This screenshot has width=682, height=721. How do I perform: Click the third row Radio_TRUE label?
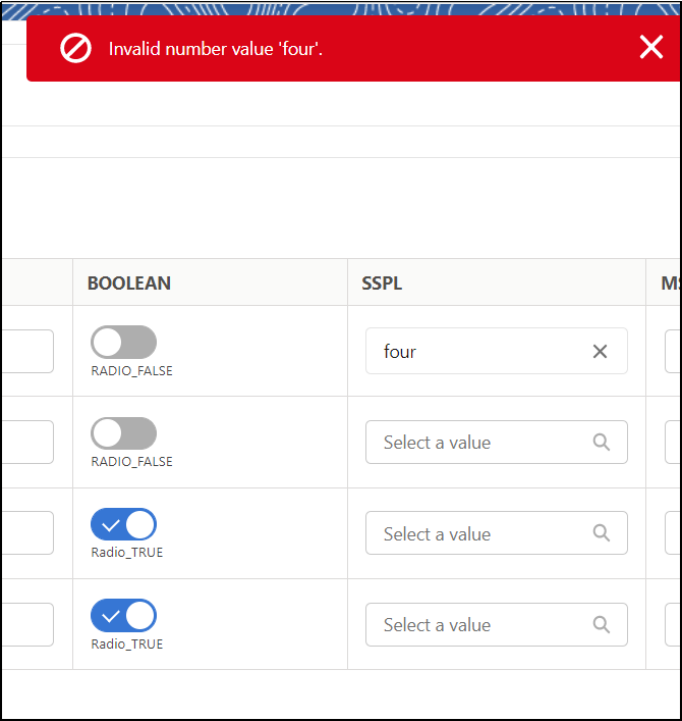click(127, 552)
